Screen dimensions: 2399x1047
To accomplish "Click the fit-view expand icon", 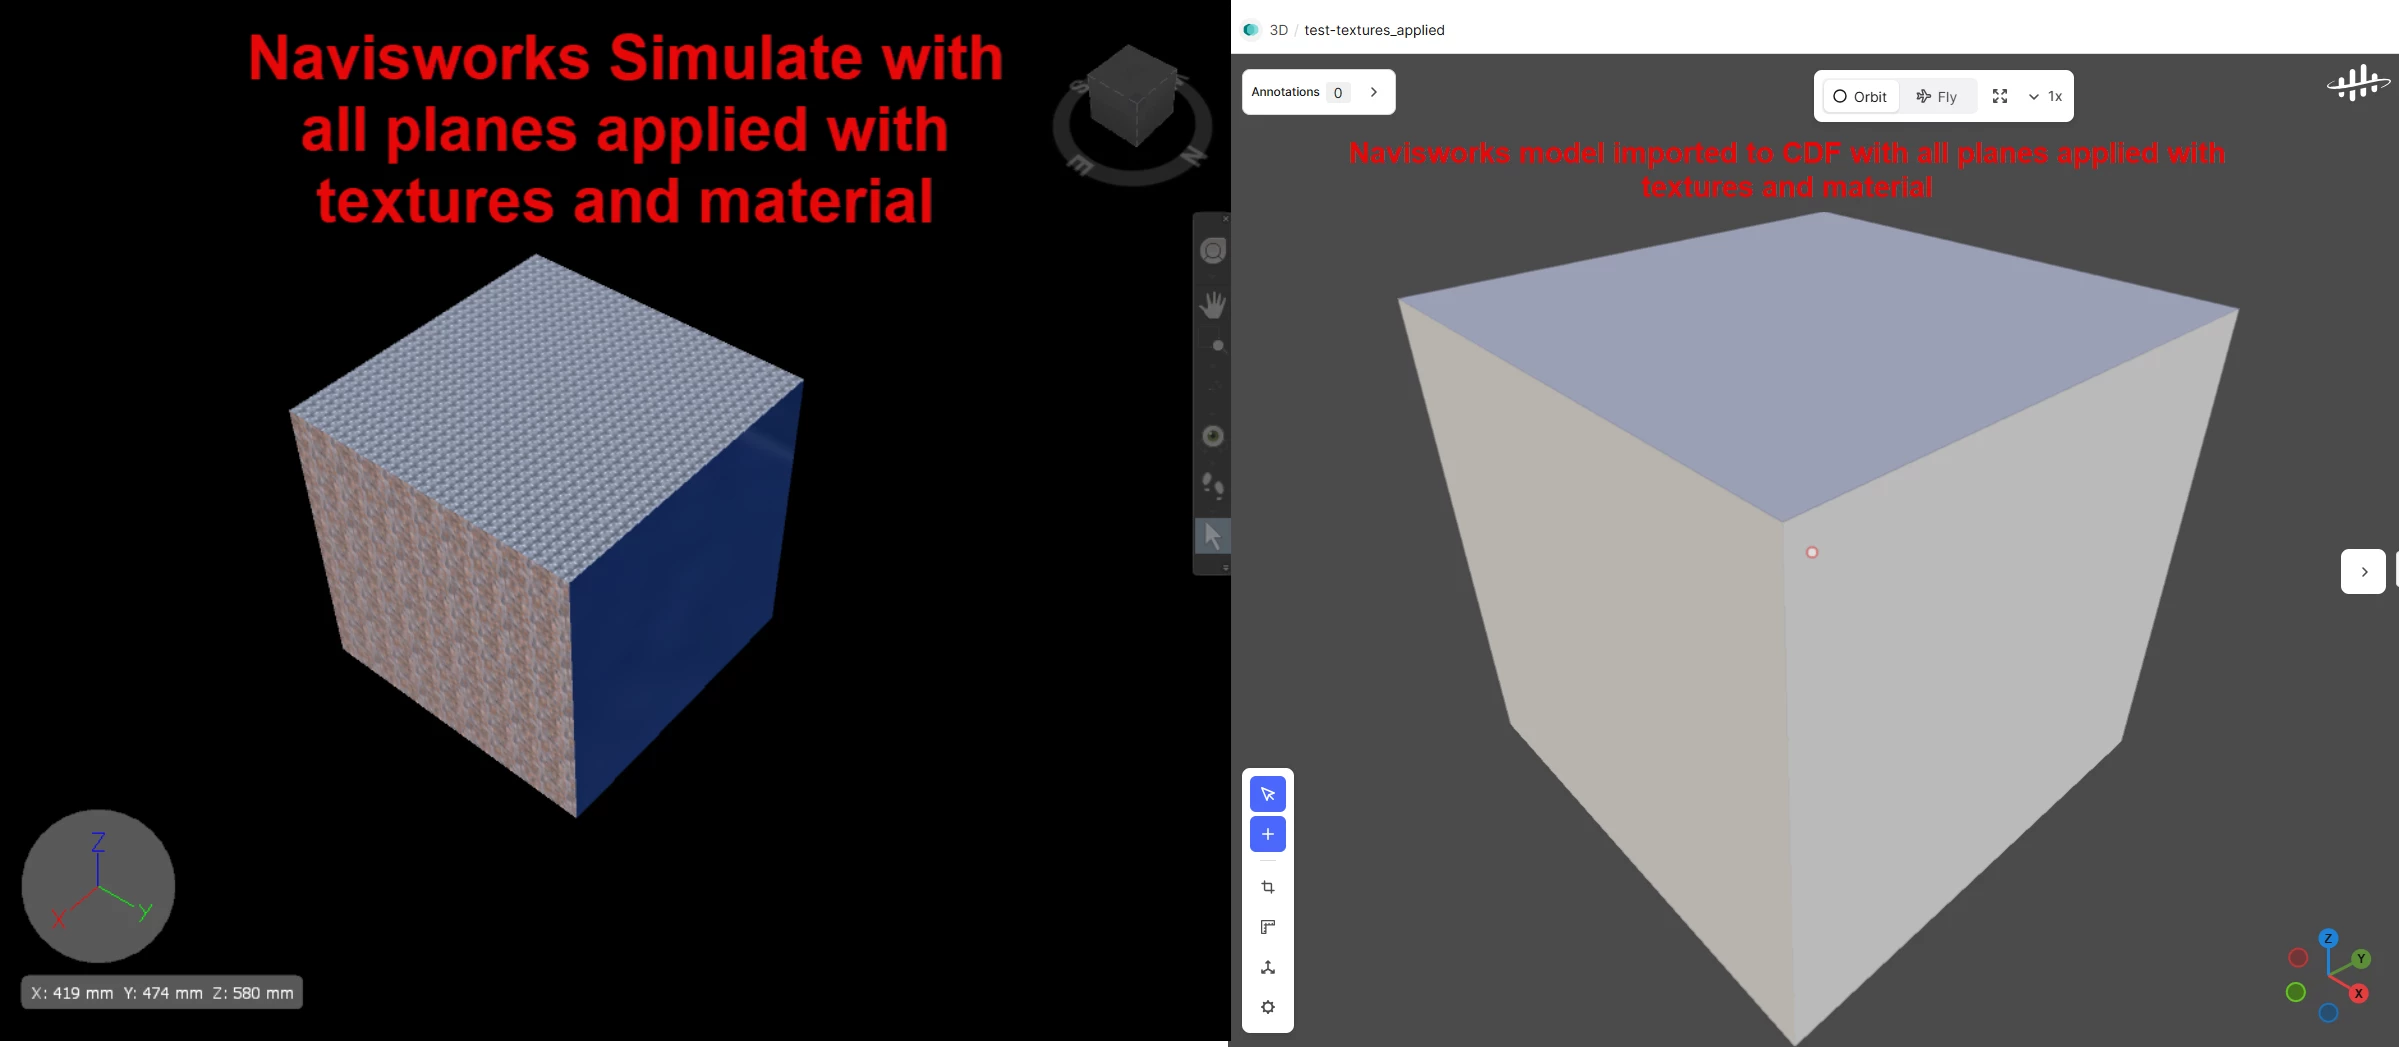I will point(2000,96).
